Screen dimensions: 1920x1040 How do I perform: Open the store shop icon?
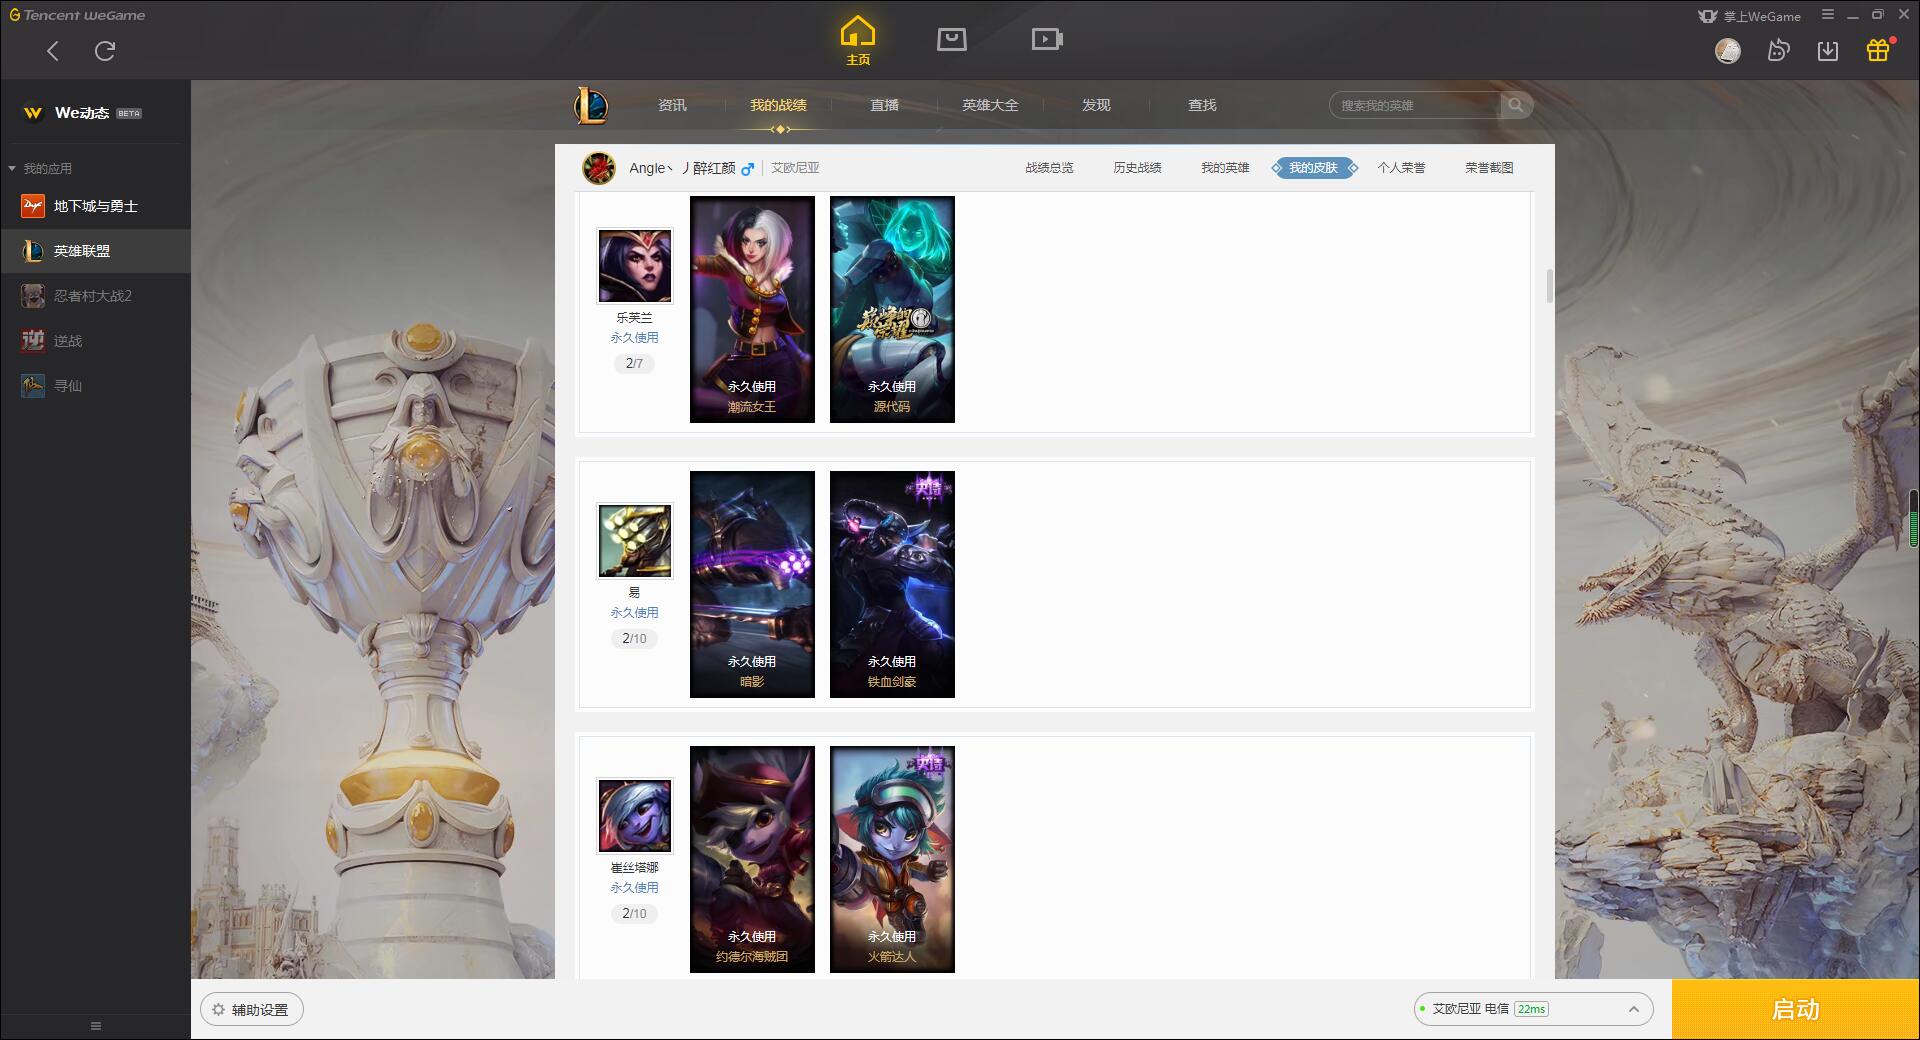coord(951,39)
